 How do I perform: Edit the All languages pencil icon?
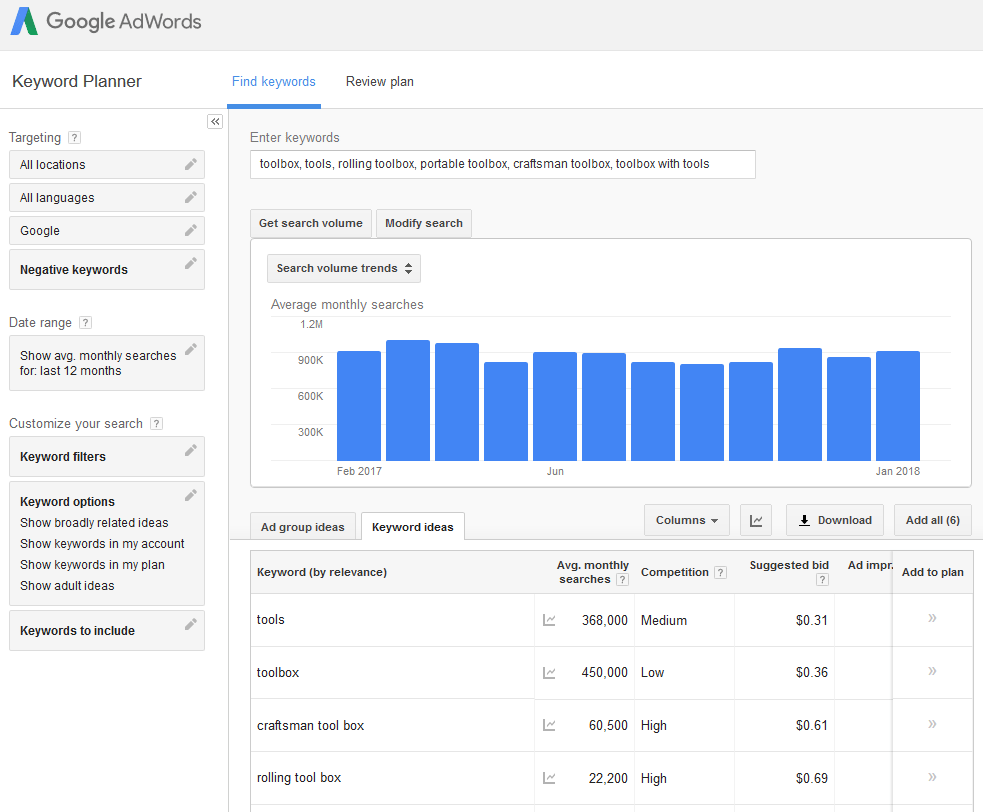191,198
